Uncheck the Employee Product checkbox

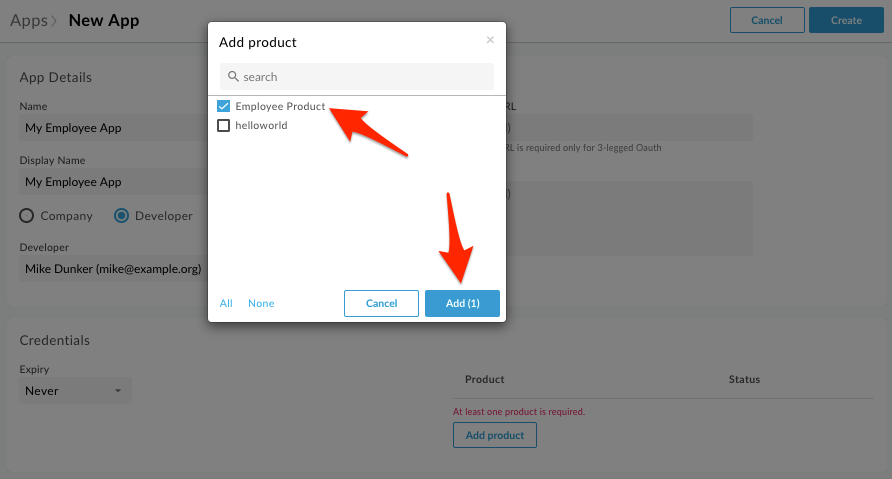(224, 106)
